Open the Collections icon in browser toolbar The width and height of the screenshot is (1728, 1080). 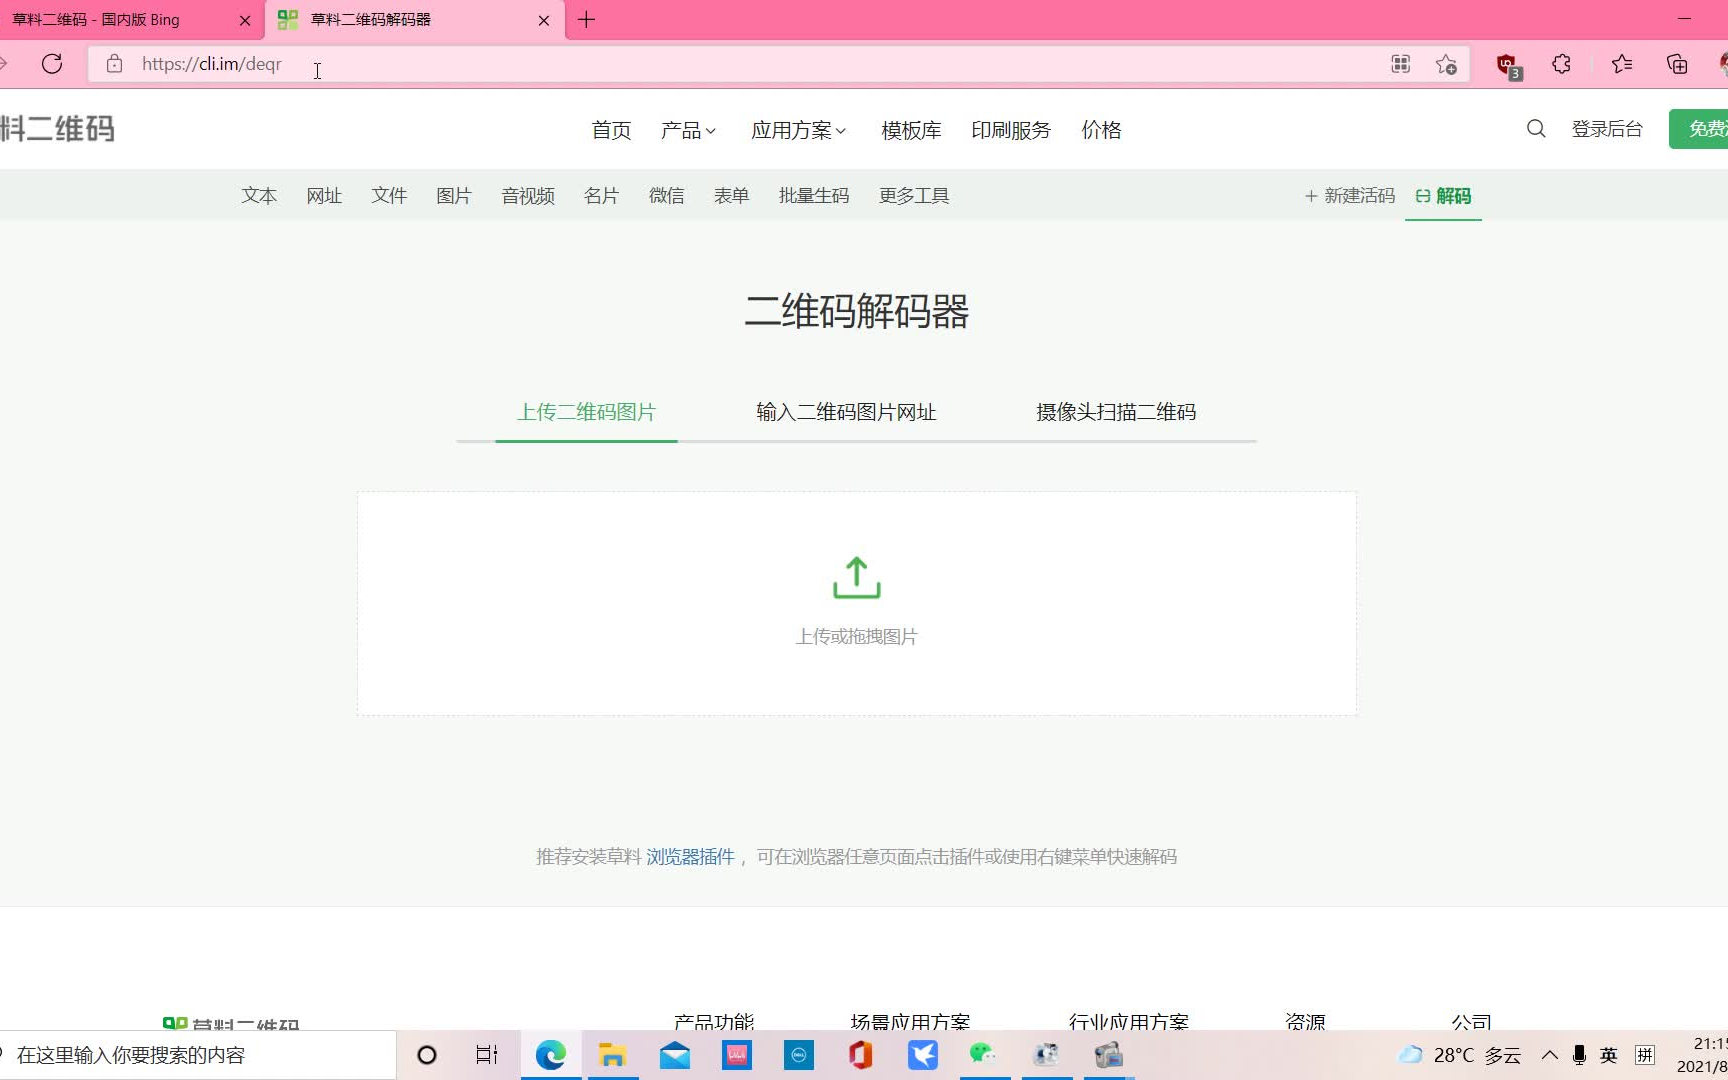point(1678,64)
